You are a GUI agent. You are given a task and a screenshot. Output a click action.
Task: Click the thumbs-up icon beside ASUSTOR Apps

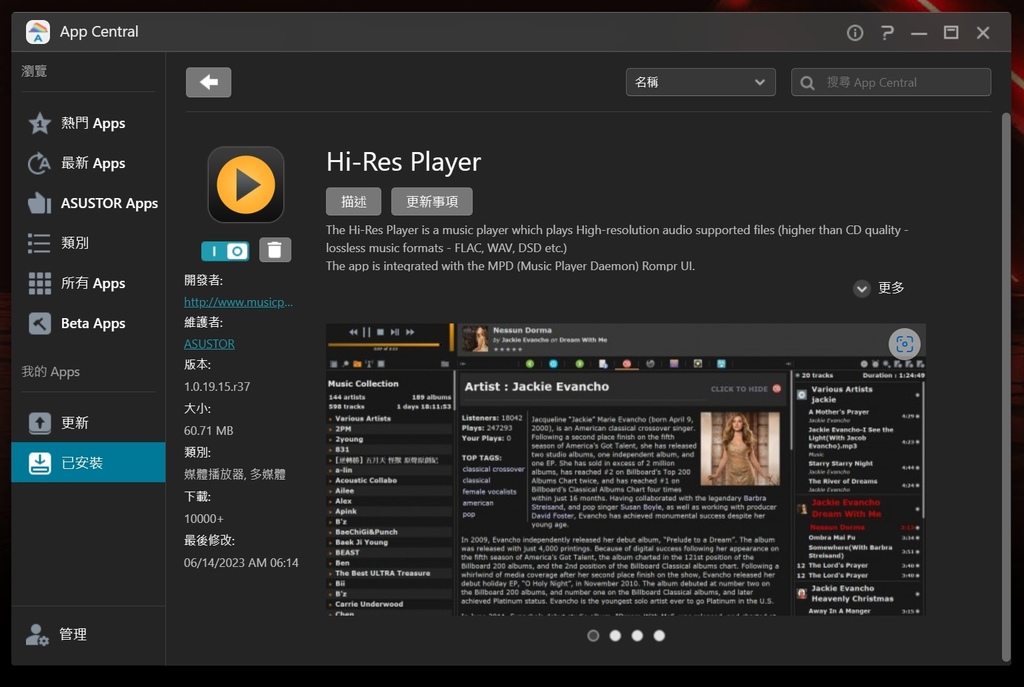(39, 203)
